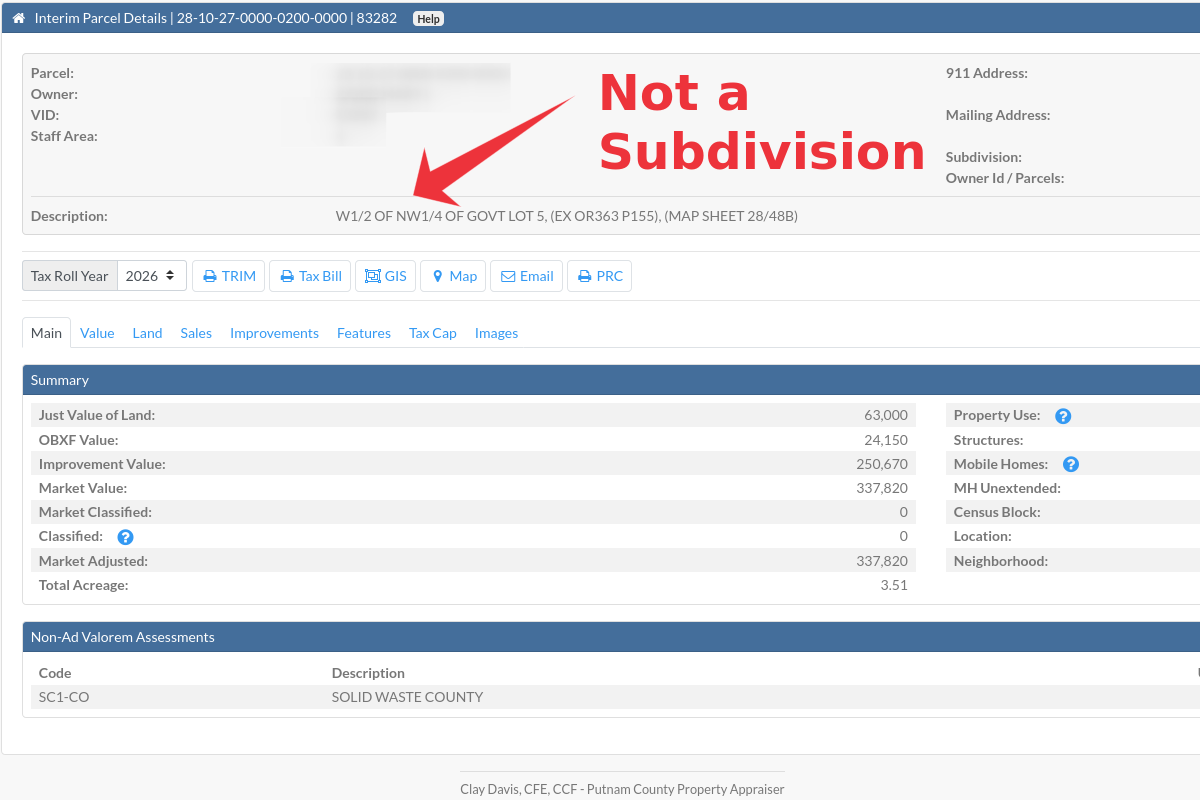Switch to the Features tab
This screenshot has width=1200, height=800.
[x=364, y=333]
